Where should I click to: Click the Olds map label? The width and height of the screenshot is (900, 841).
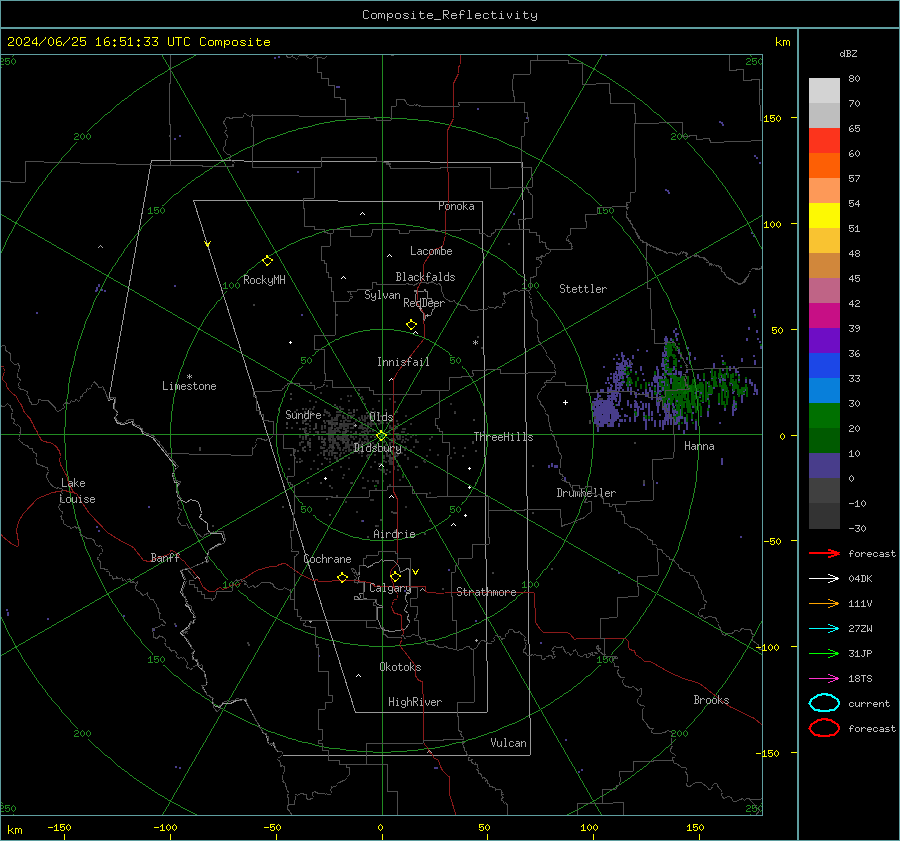click(x=381, y=416)
